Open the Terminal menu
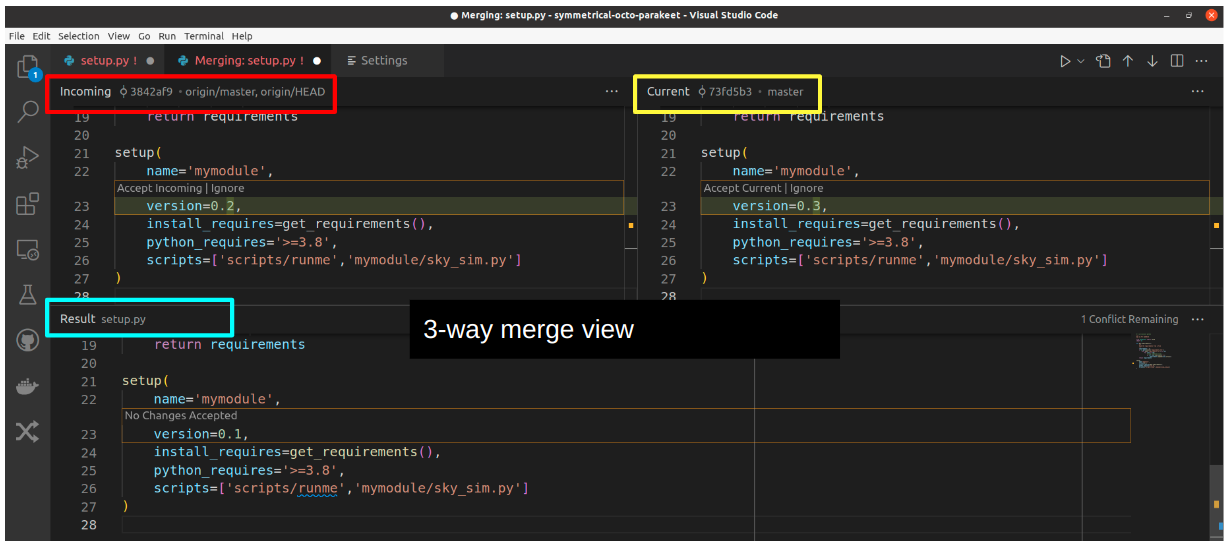1232x548 pixels. point(203,36)
